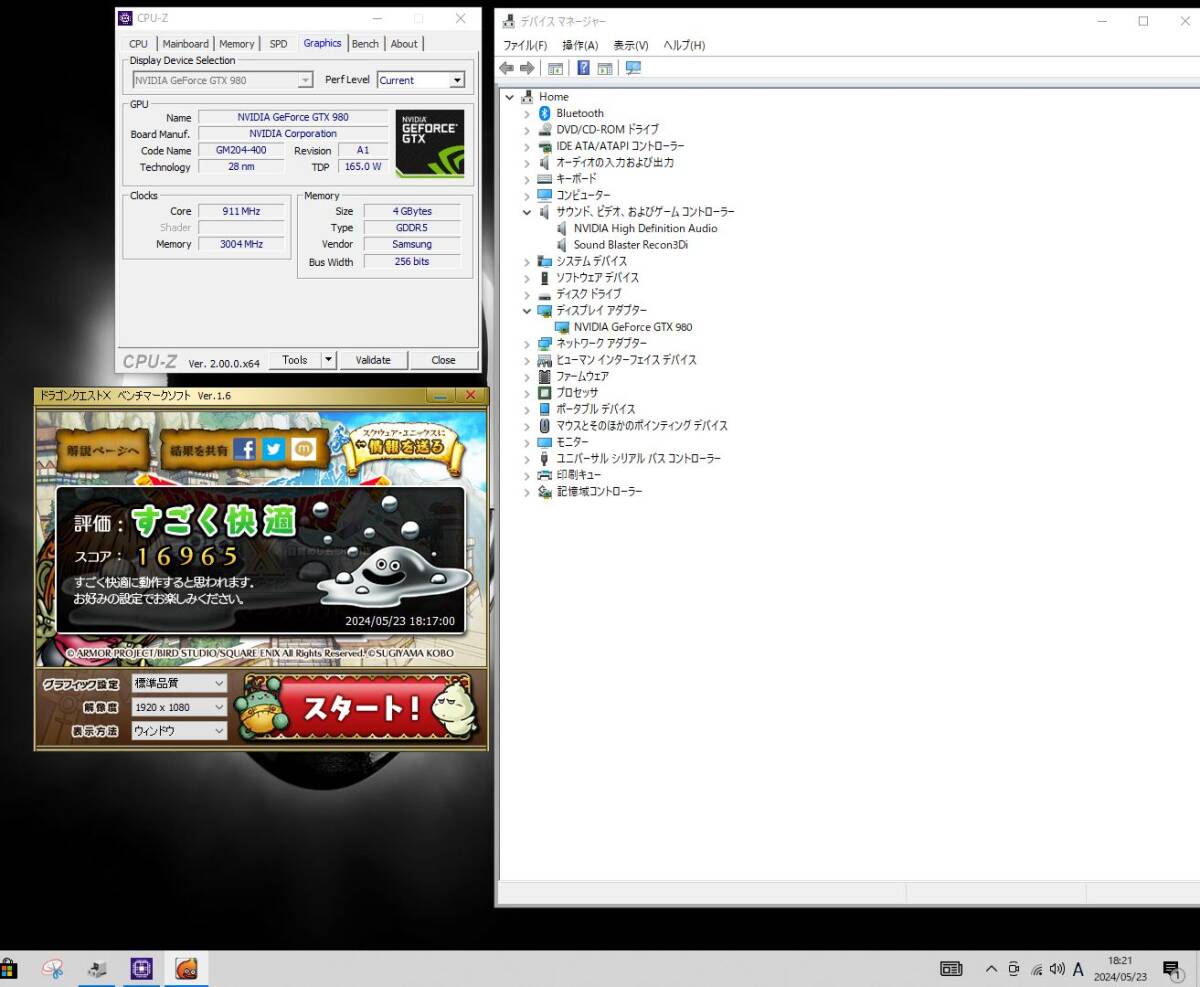Click the GPU Name field in CPU-Z
Screen dimensions: 1200x987
(293, 117)
